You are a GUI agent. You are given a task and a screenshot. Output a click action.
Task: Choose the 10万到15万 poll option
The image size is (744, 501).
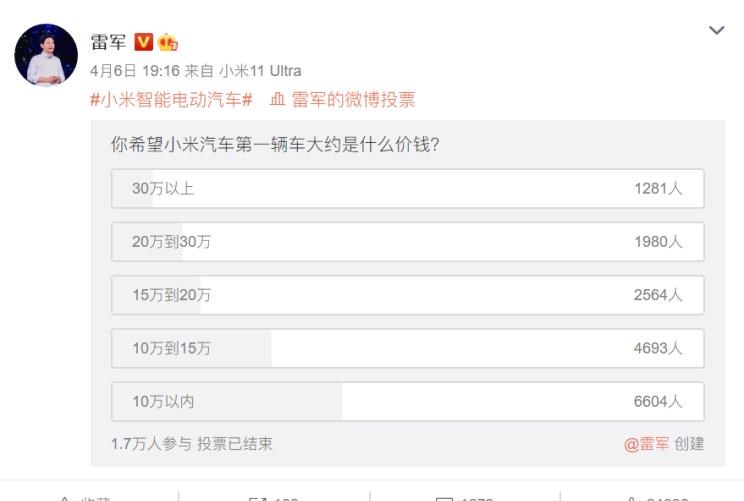(408, 348)
